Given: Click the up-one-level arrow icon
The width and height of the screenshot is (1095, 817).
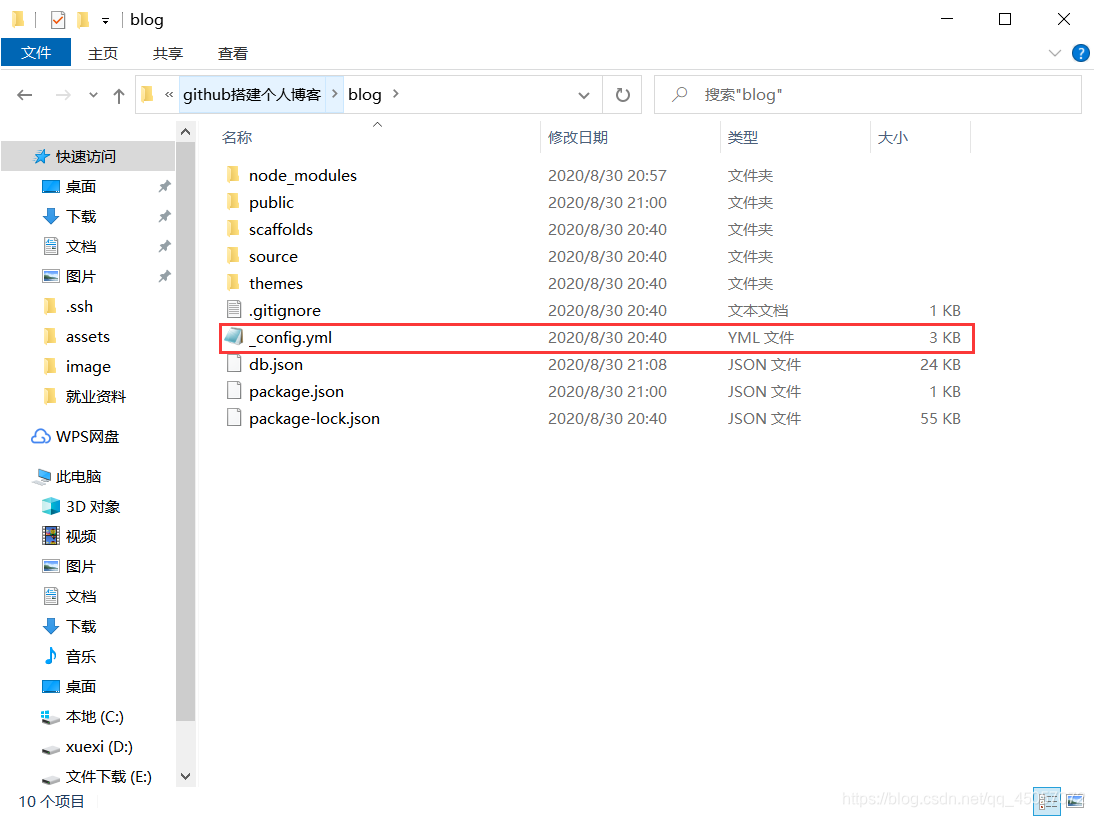Looking at the screenshot, I should click(118, 94).
